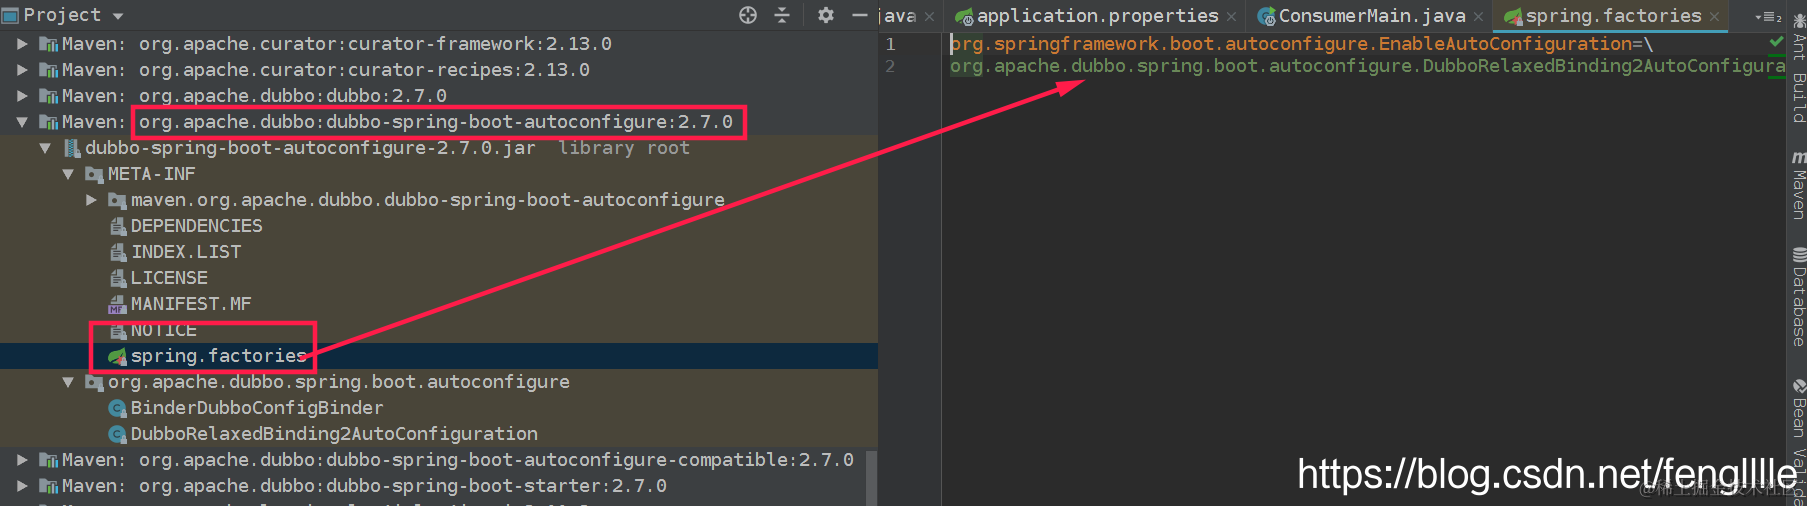Expand Maven org.apache.dubbo:dubbo:2.7.0 library
Image resolution: width=1807 pixels, height=506 pixels.
[22, 96]
